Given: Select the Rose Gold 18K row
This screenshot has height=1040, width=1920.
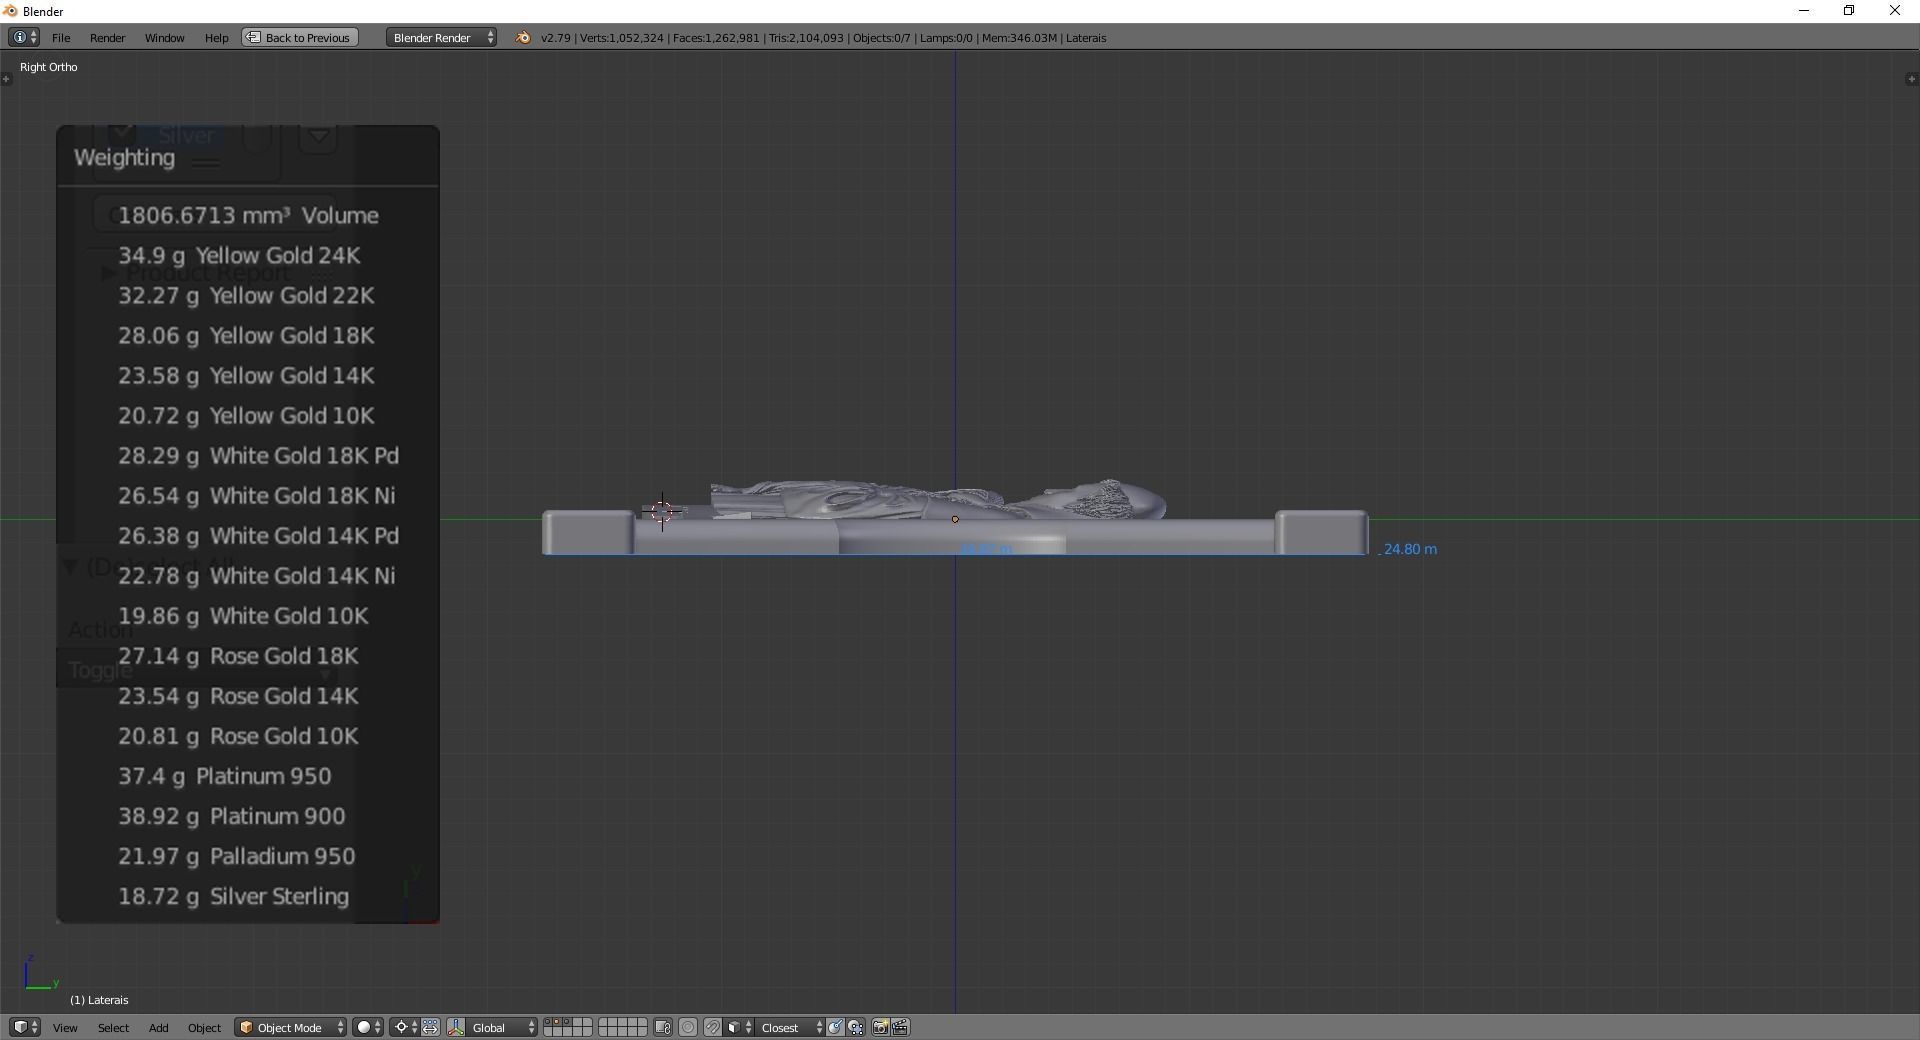Looking at the screenshot, I should click(x=238, y=655).
